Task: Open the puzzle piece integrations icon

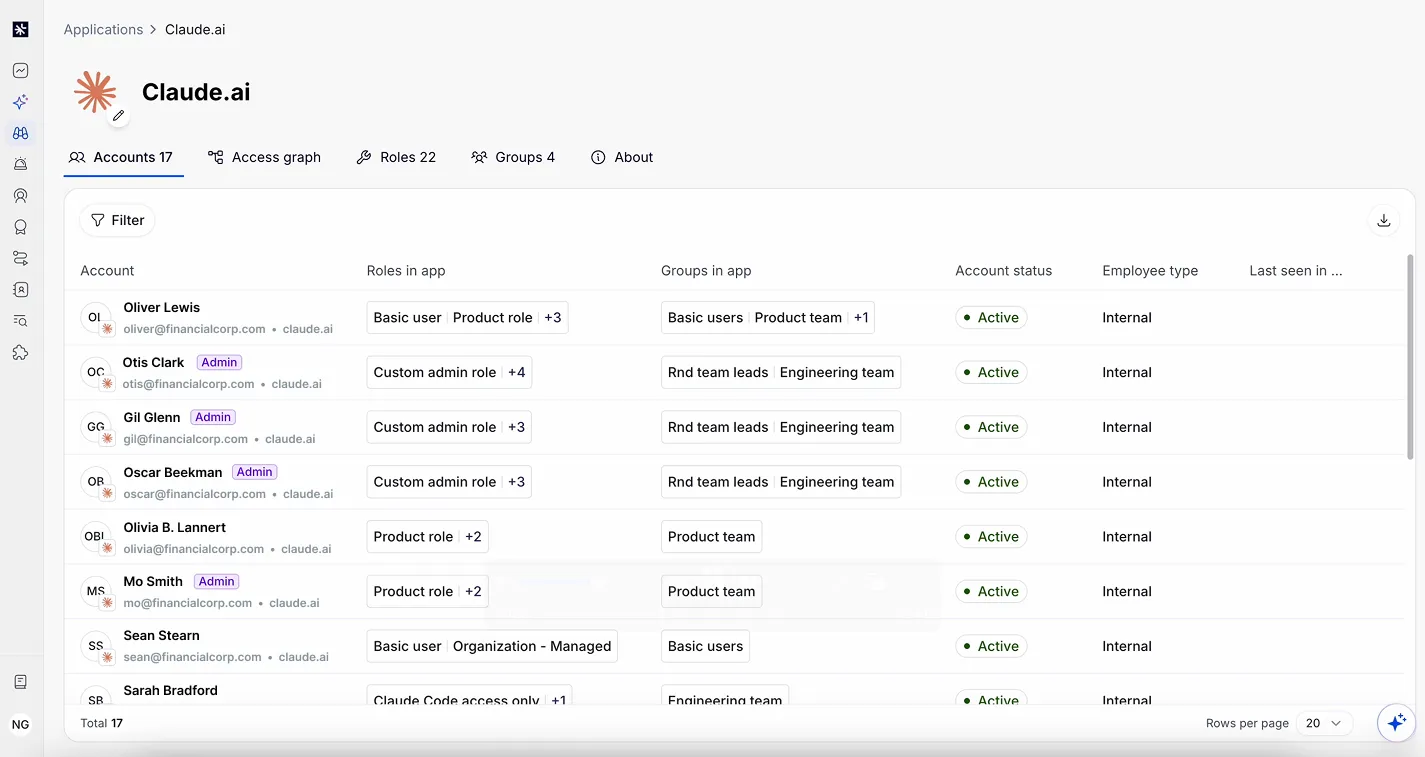Action: (20, 352)
